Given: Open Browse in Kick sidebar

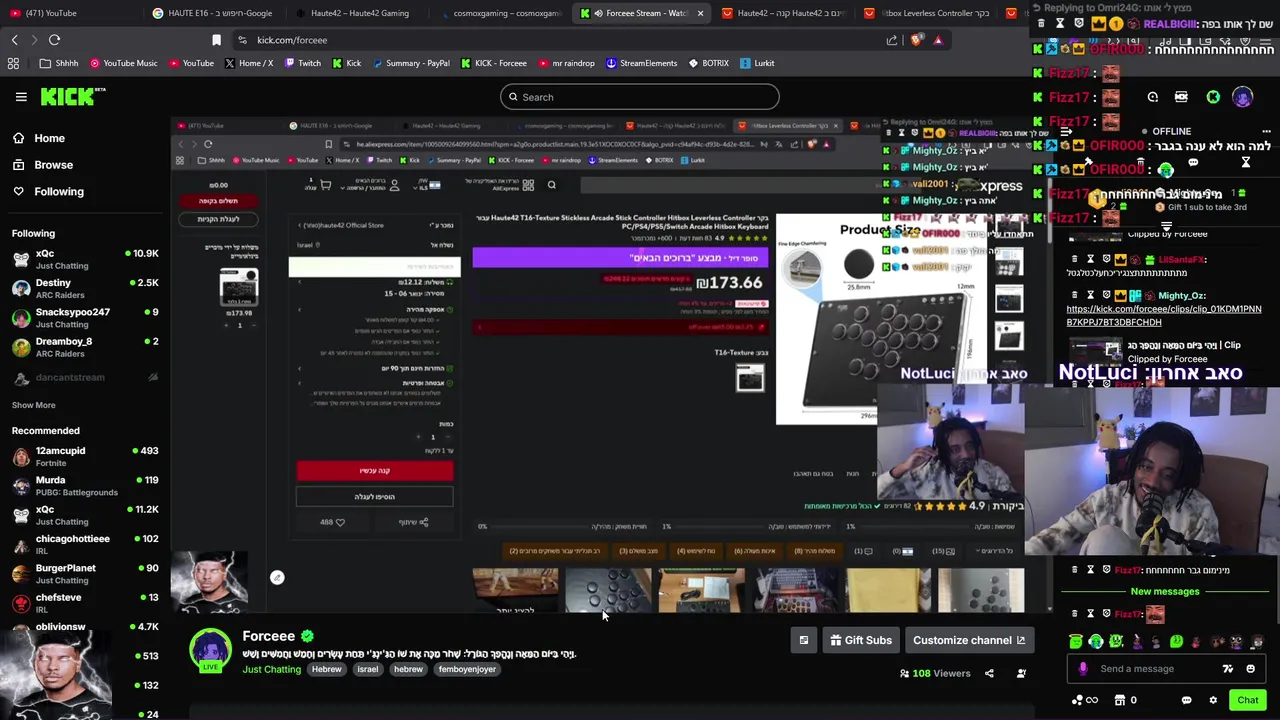Looking at the screenshot, I should point(42,165).
